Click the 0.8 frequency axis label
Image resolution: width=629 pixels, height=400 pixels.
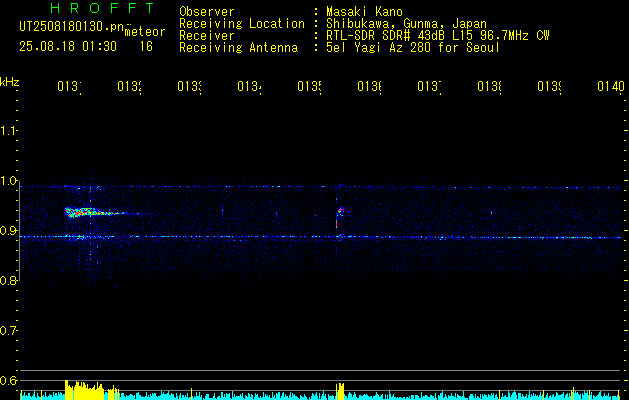(x=8, y=281)
